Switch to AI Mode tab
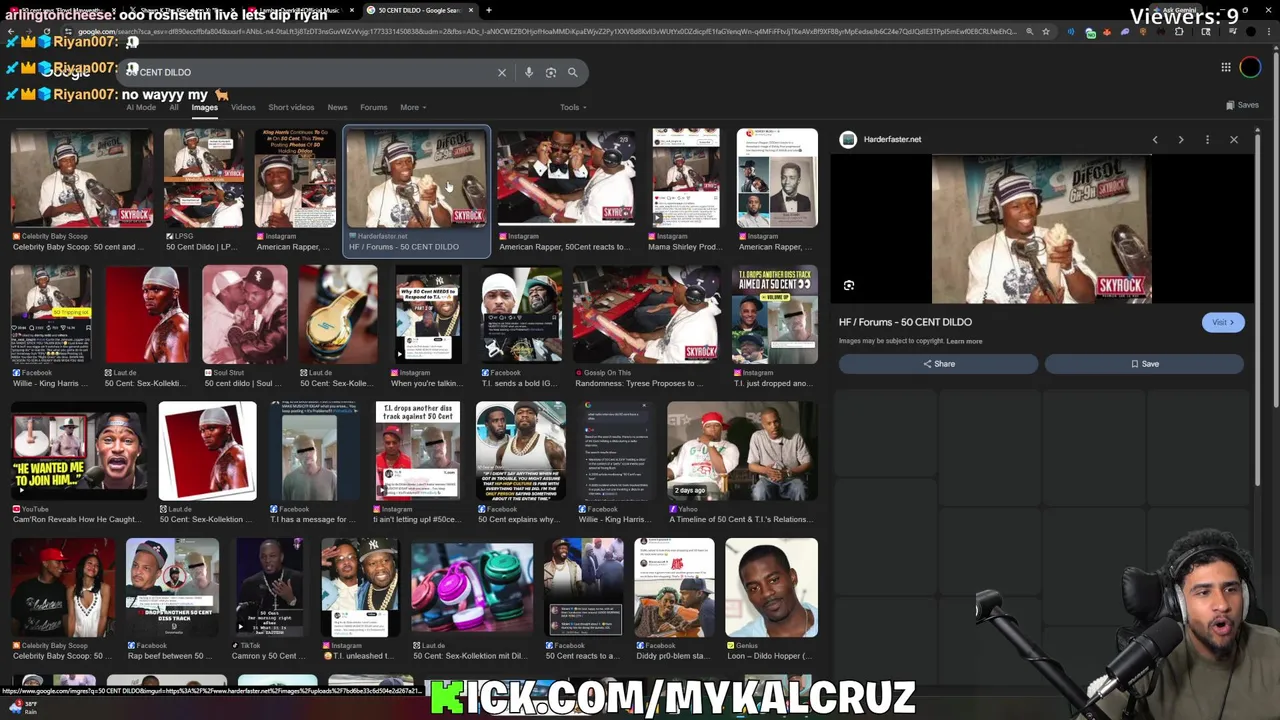Image resolution: width=1280 pixels, height=720 pixels. pos(141,107)
